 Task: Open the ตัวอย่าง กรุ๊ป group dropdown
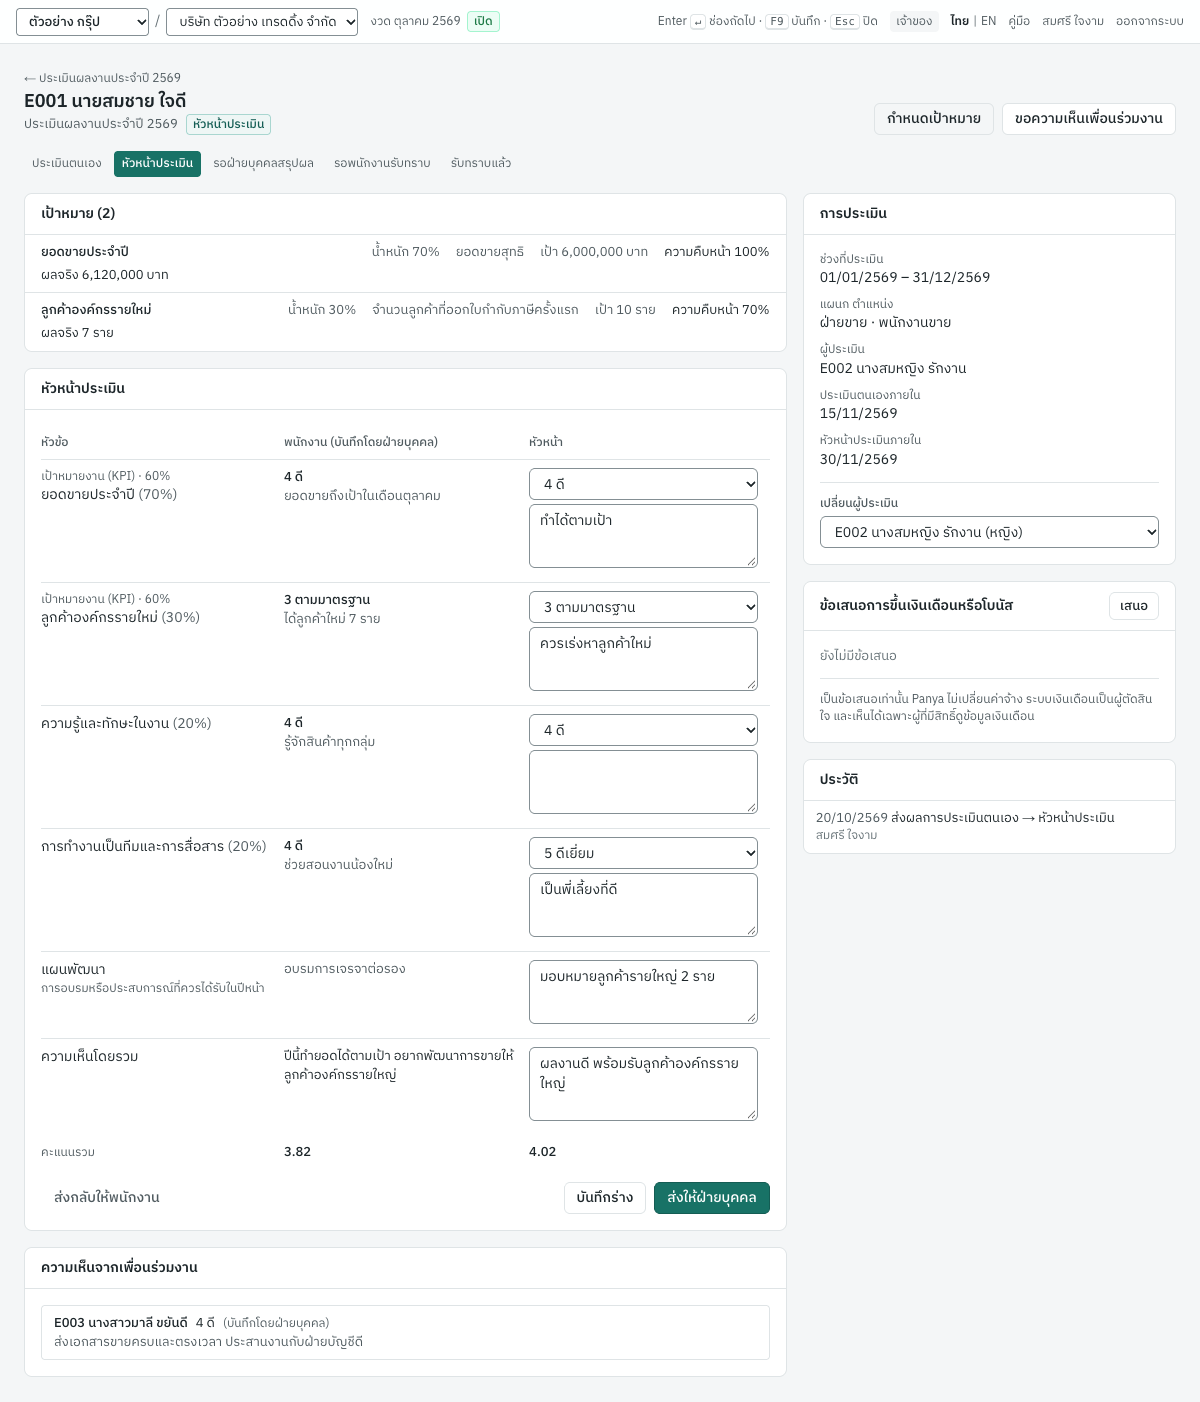(x=82, y=21)
